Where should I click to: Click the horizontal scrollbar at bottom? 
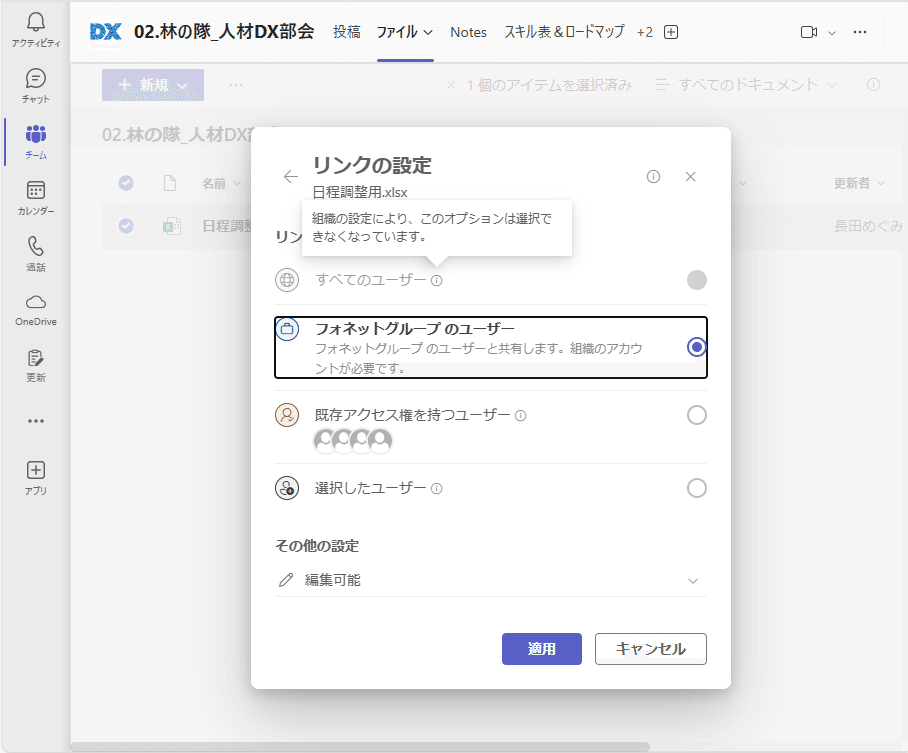click(x=360, y=747)
